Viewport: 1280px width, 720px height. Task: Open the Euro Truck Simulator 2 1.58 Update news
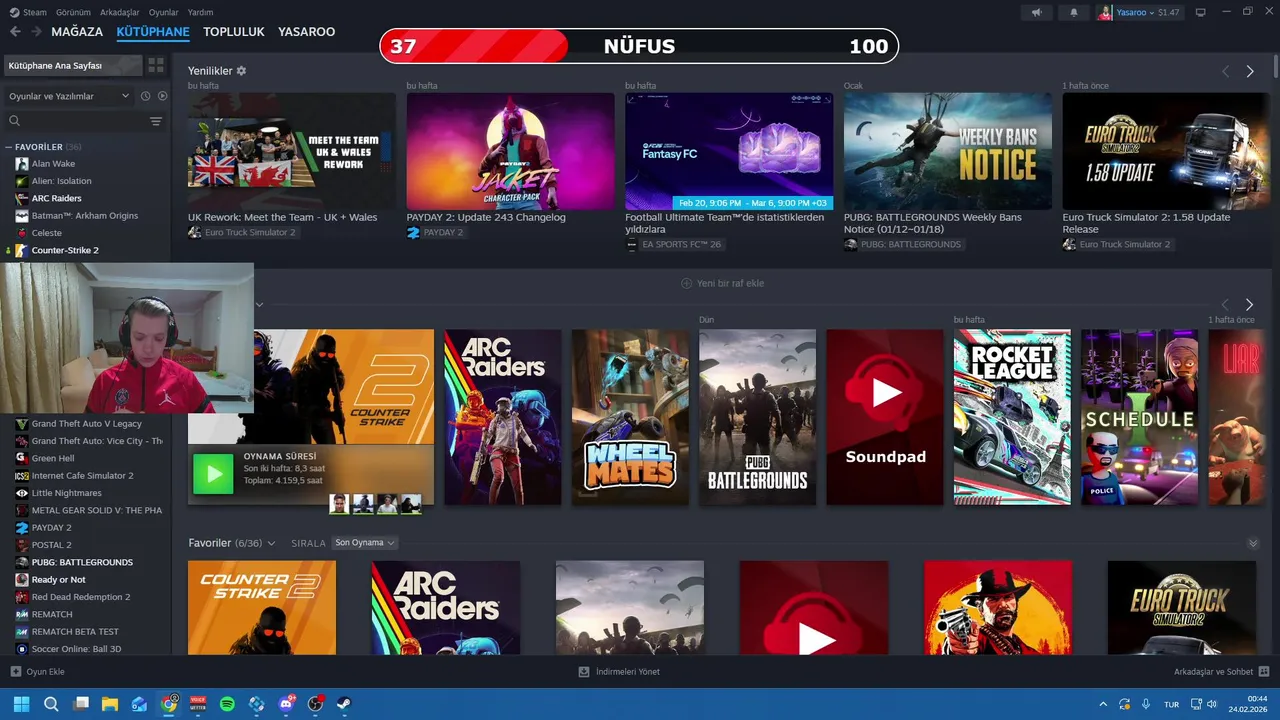pos(1166,151)
